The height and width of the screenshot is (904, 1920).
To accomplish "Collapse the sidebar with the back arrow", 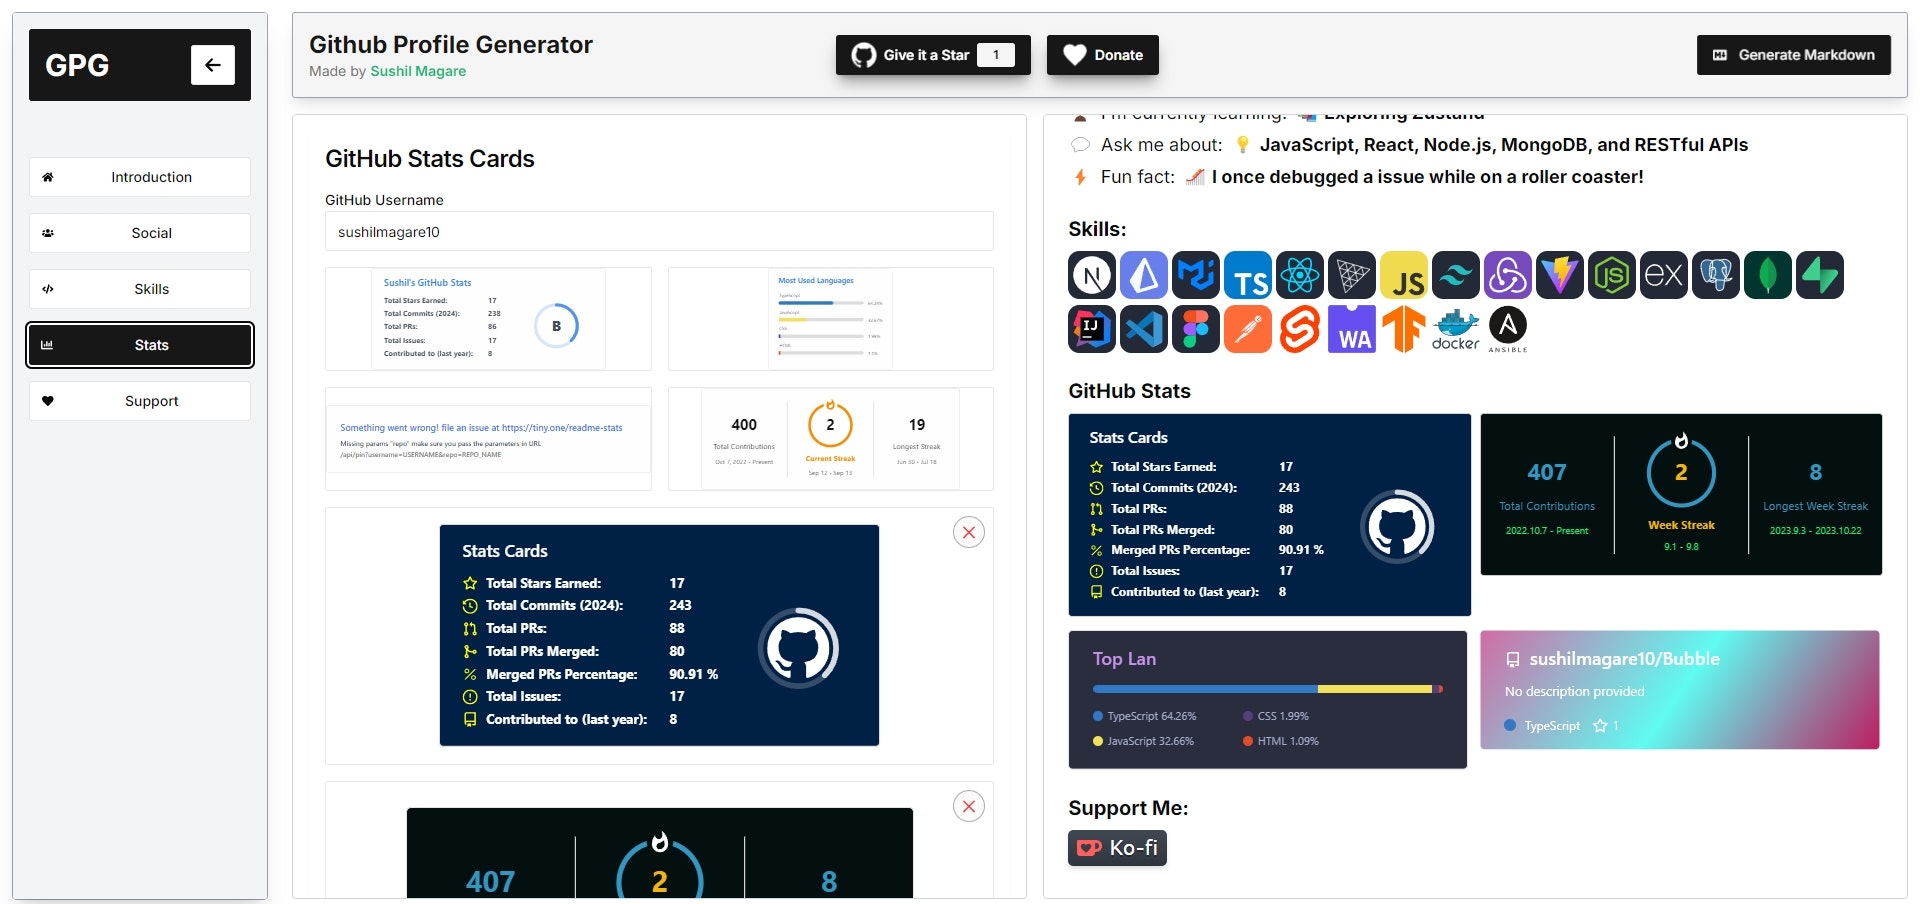I will 213,65.
